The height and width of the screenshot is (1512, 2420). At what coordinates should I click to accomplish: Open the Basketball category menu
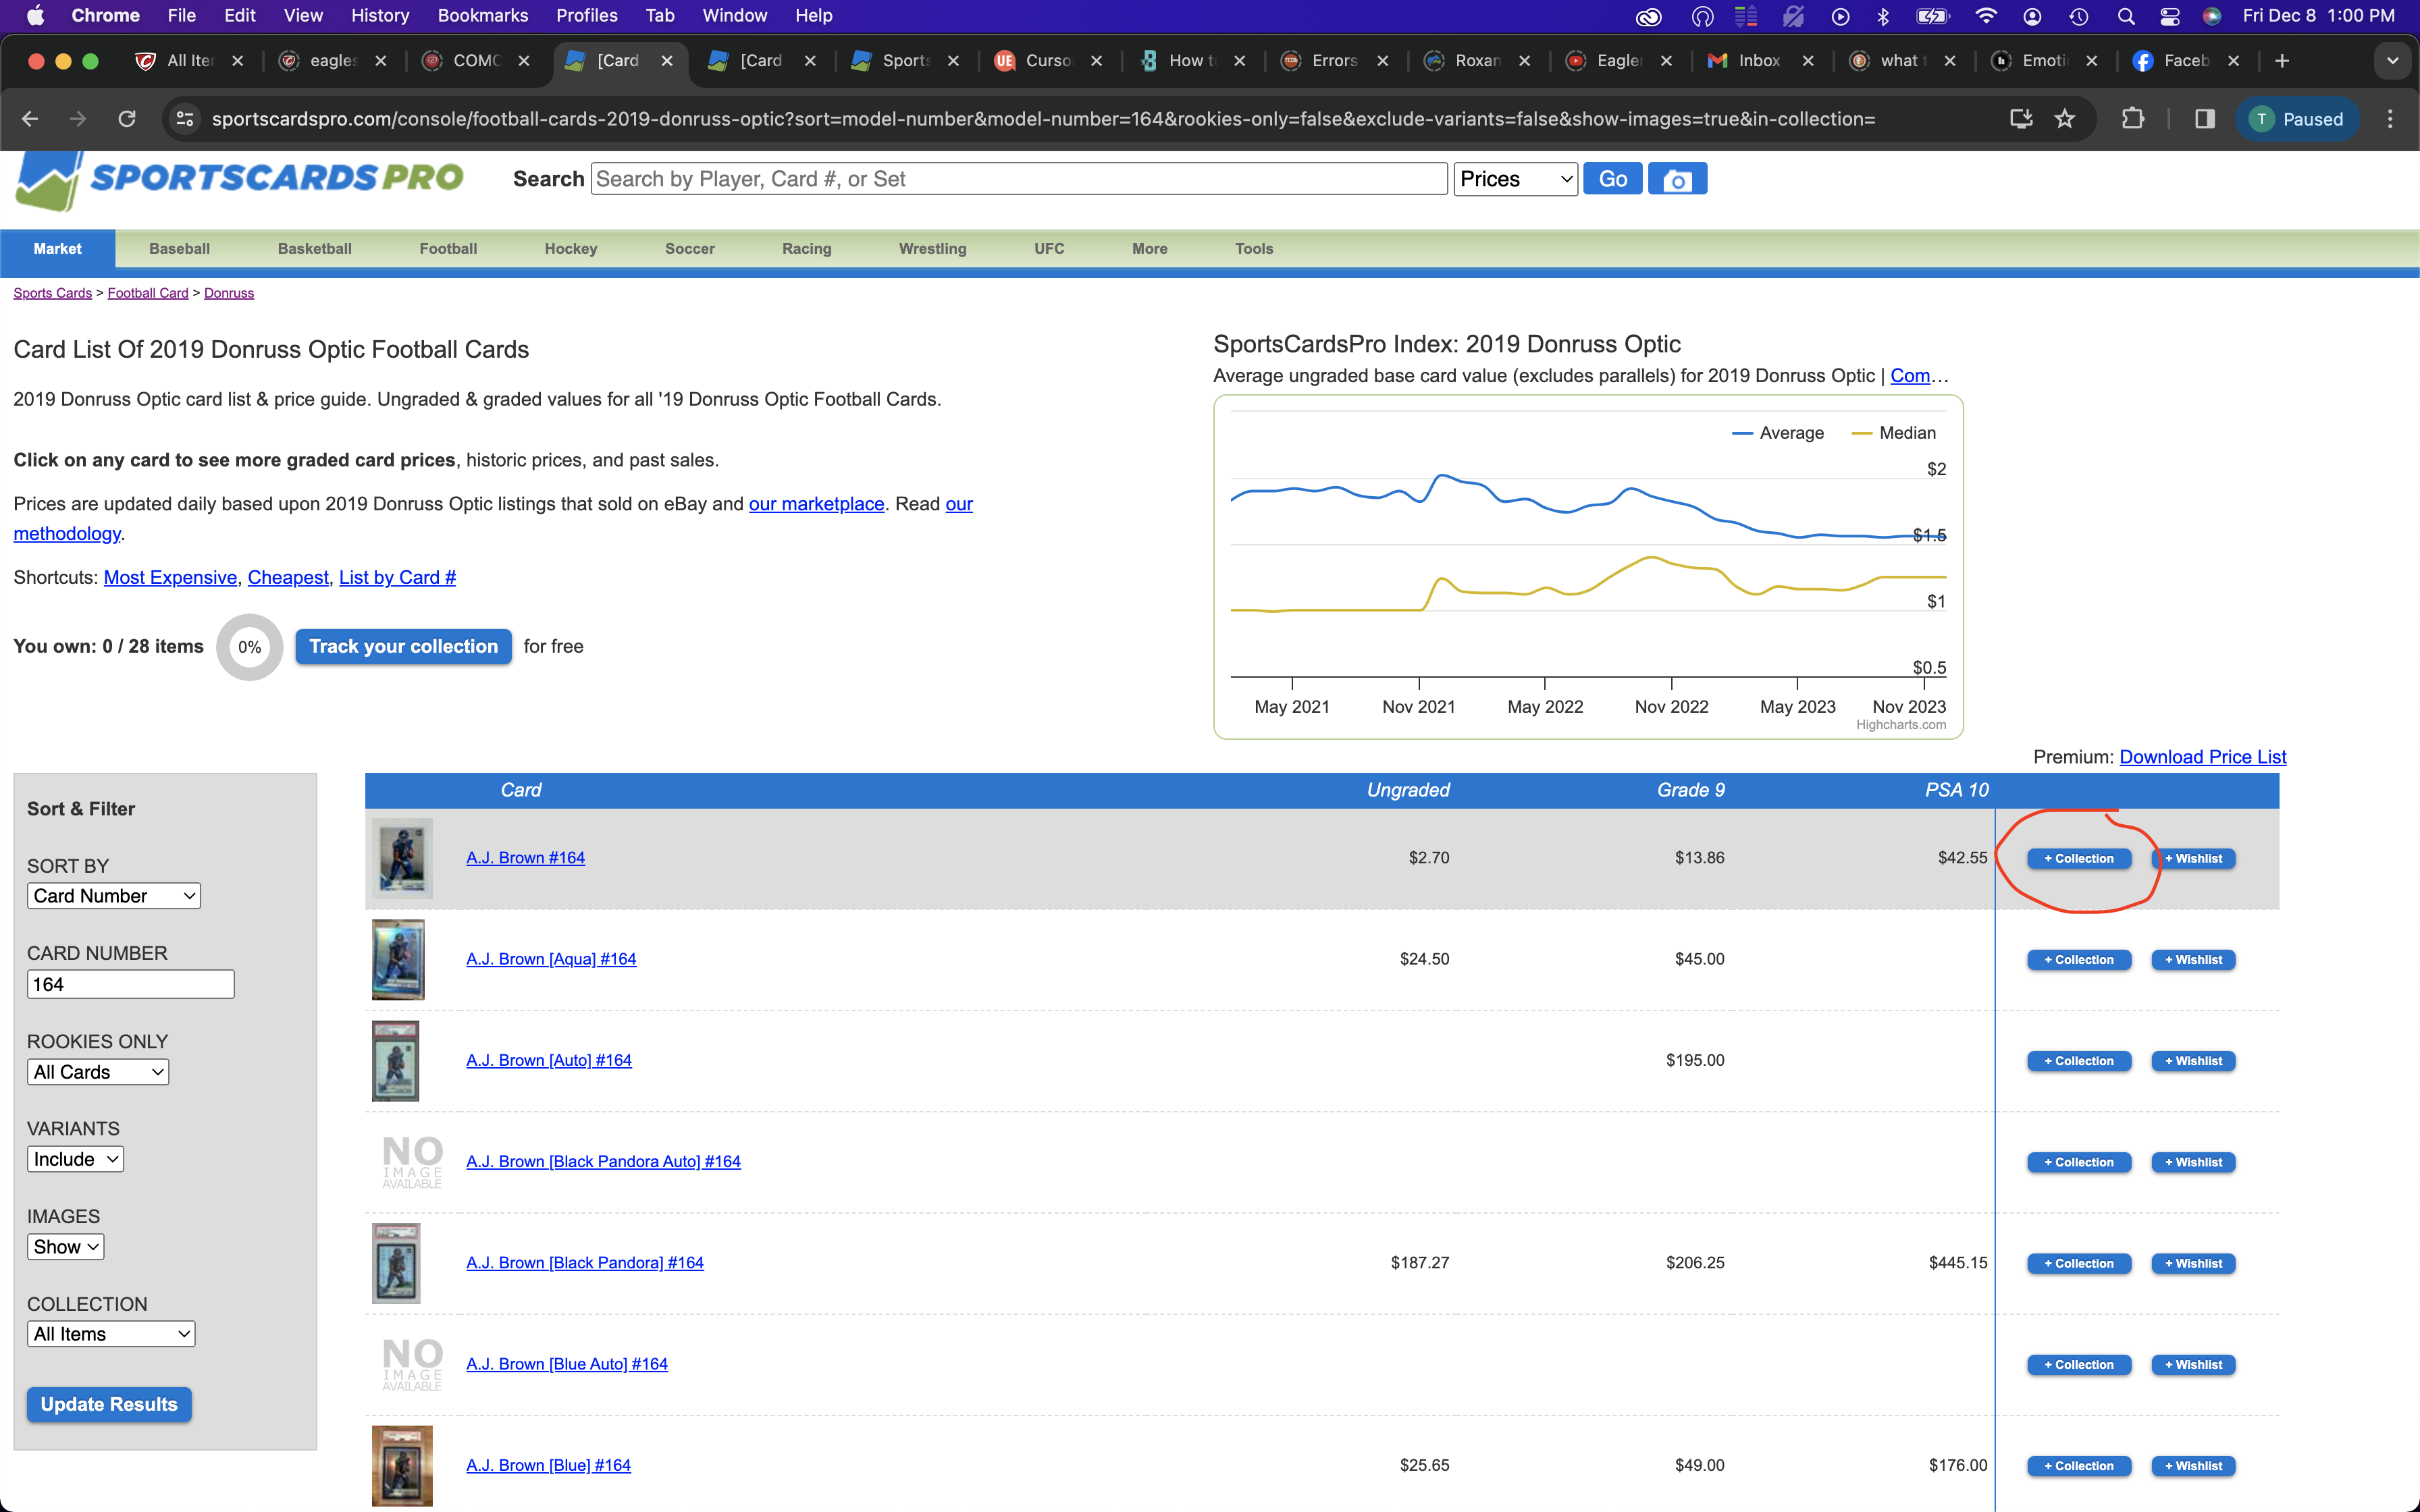[314, 248]
